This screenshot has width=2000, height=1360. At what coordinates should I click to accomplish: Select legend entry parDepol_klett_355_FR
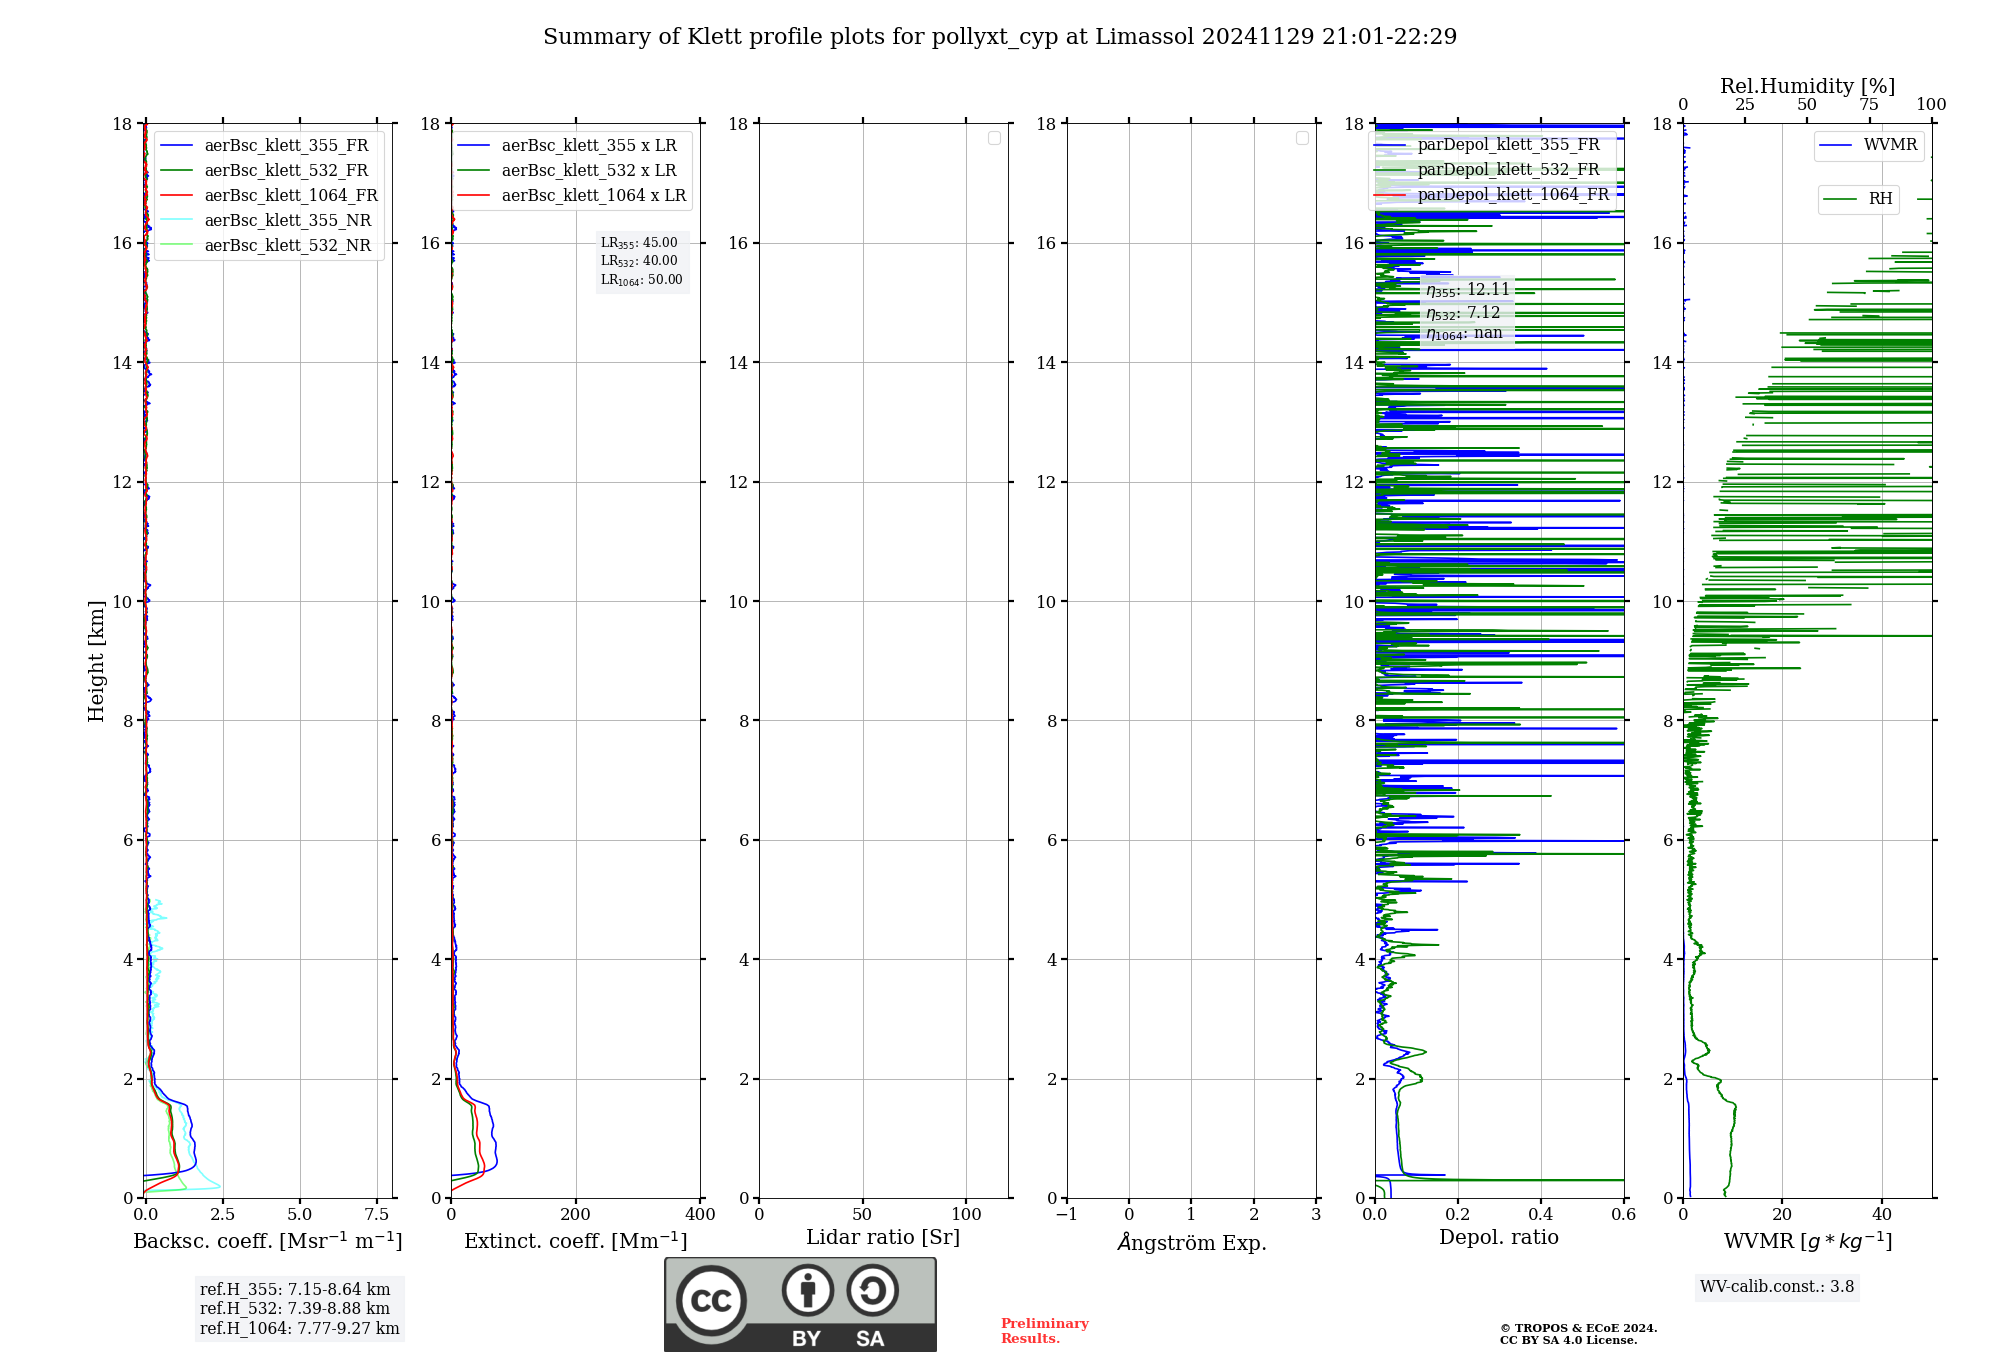click(1488, 144)
